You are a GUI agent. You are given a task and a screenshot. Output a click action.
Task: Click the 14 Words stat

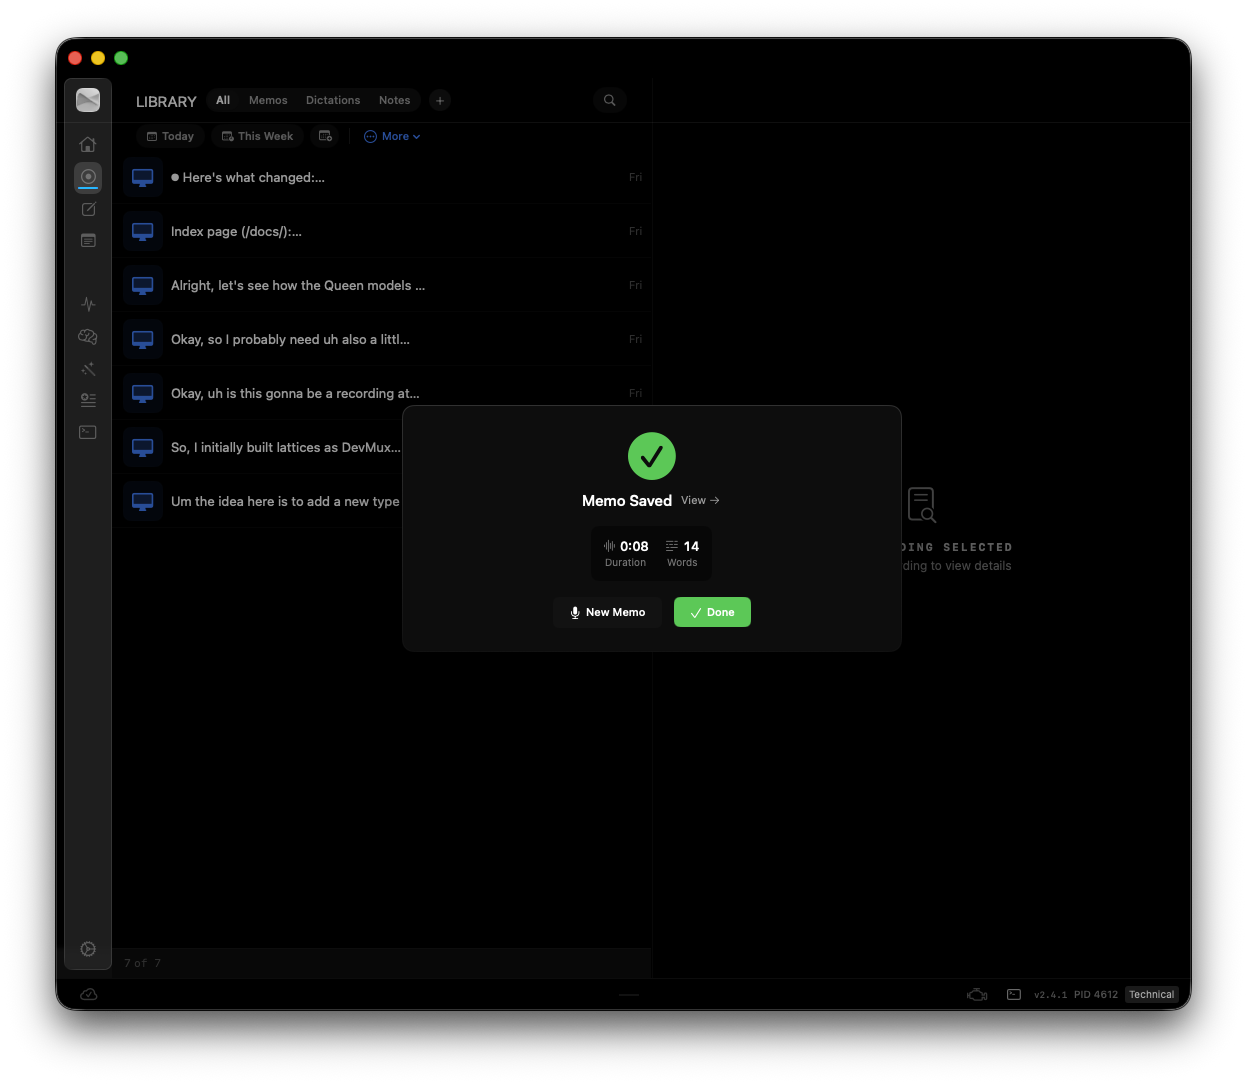tap(682, 553)
